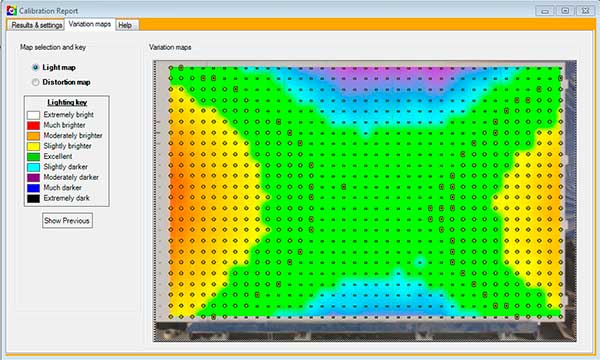Screen dimensions: 600x360
Task: Maximize the Calibration Report window
Action: click(x=565, y=11)
